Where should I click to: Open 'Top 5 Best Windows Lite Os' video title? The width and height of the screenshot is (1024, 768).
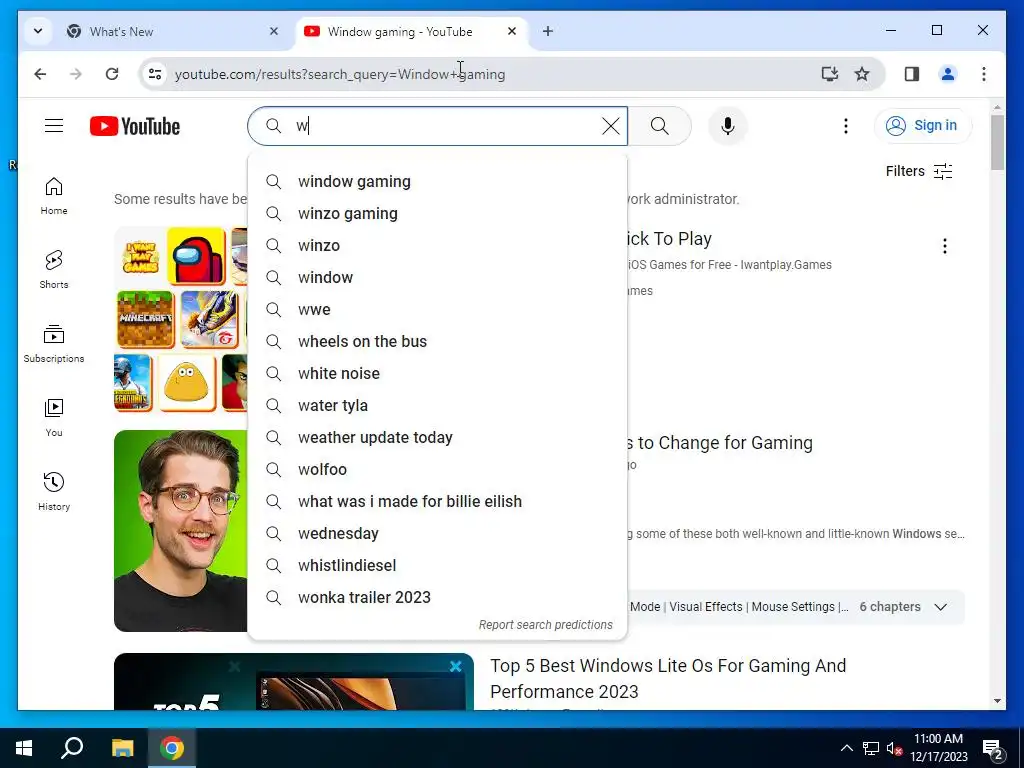point(667,679)
